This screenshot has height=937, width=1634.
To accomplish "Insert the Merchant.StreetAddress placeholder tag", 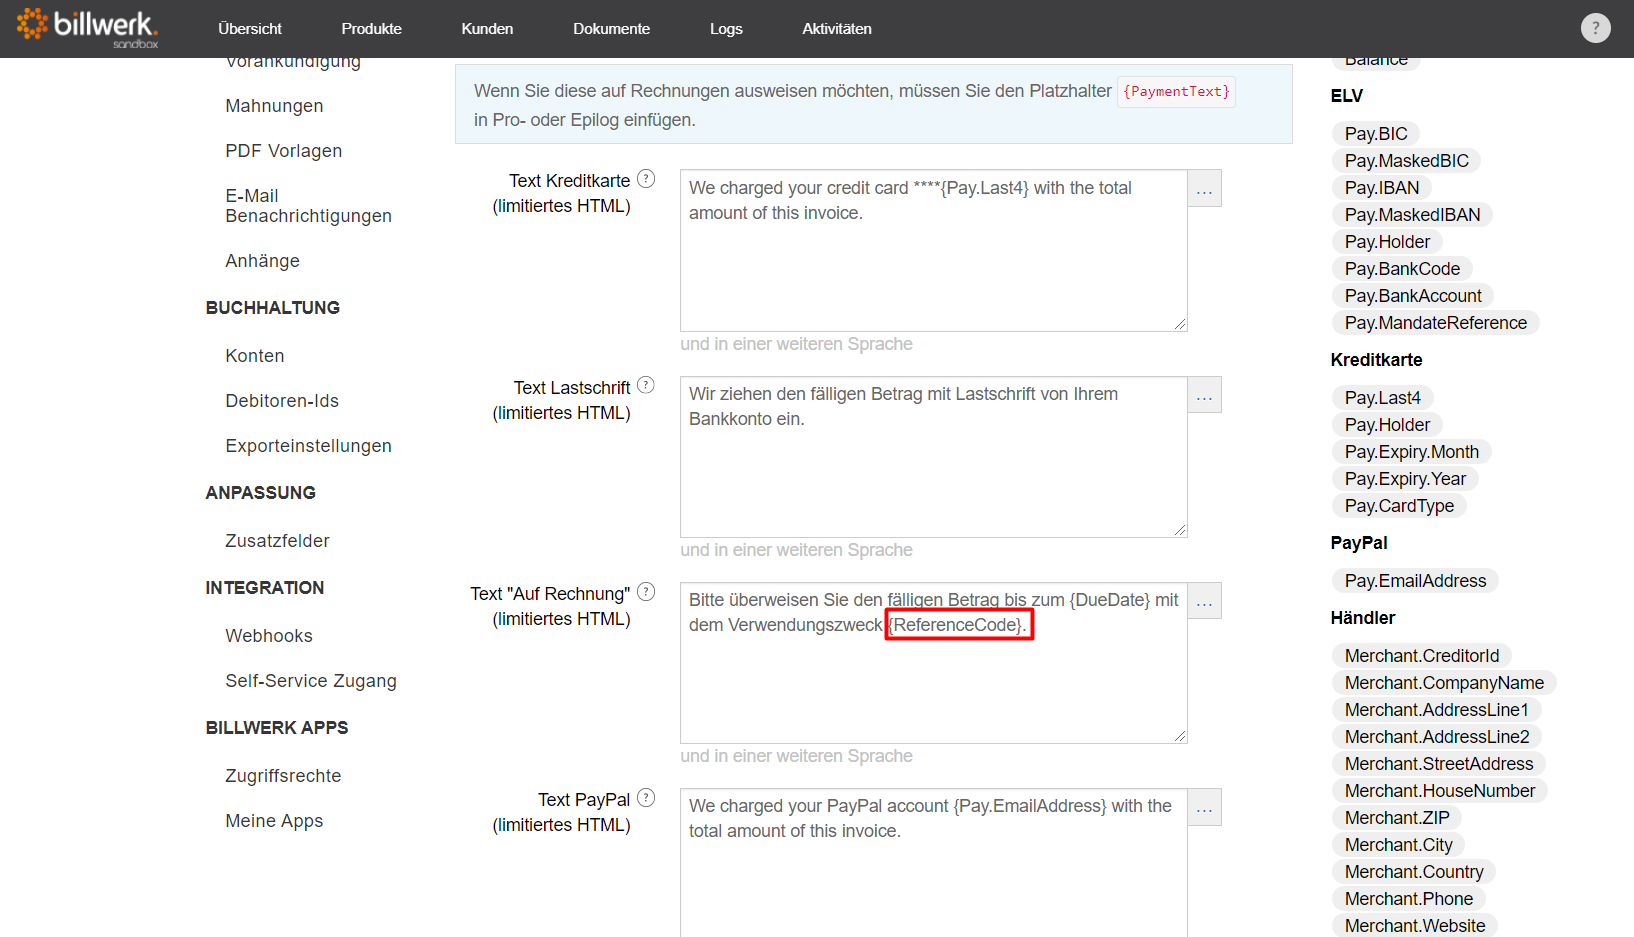I will 1439,764.
